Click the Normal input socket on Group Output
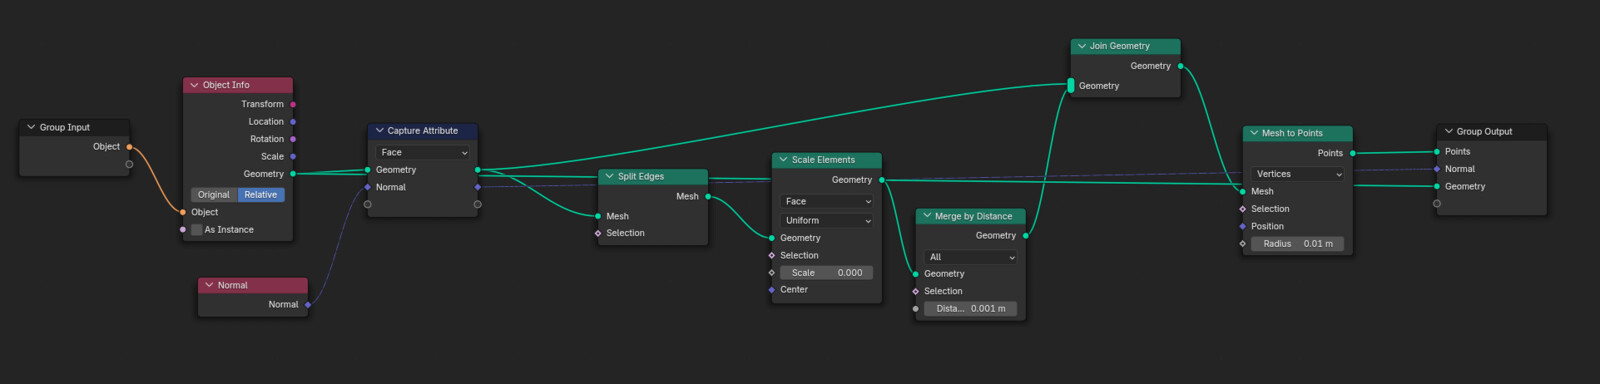The height and width of the screenshot is (384, 1600). click(1437, 169)
